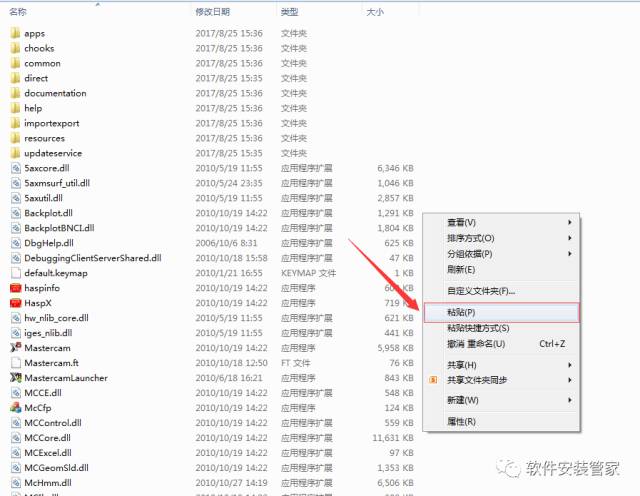Open the 分组依据(P) submenu arrow

pos(570,254)
